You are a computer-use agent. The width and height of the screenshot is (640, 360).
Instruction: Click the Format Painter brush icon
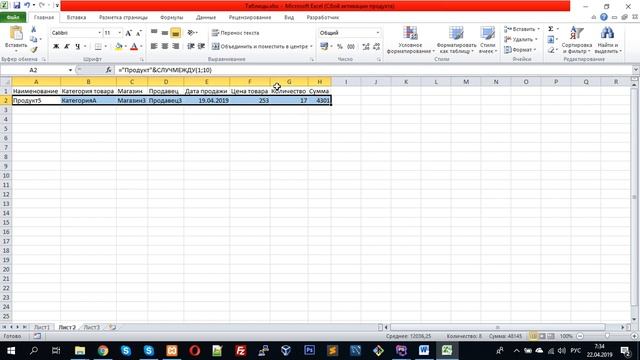[33, 50]
